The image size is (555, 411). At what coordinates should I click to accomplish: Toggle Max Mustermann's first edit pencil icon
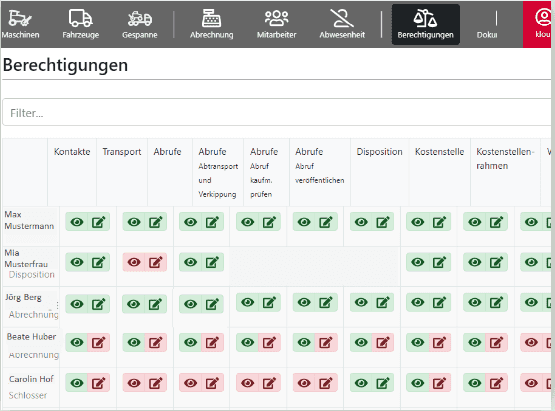click(99, 222)
